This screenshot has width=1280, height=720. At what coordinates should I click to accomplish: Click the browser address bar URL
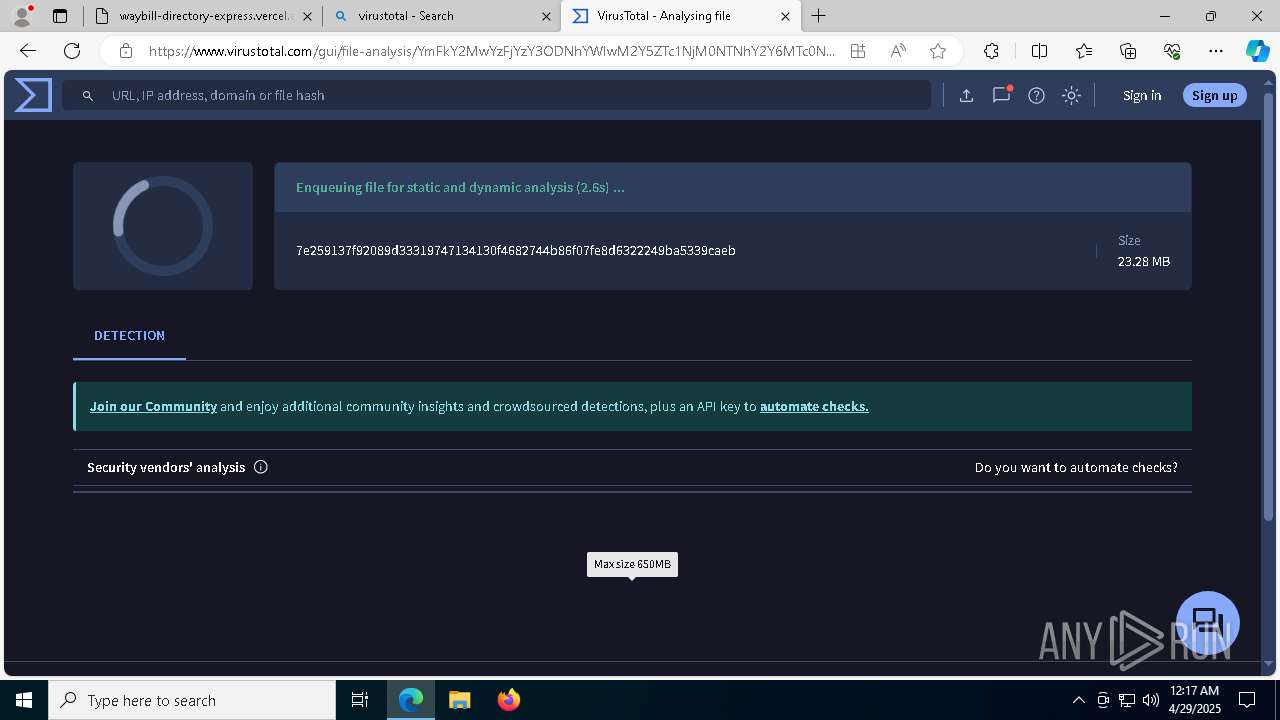(491, 51)
